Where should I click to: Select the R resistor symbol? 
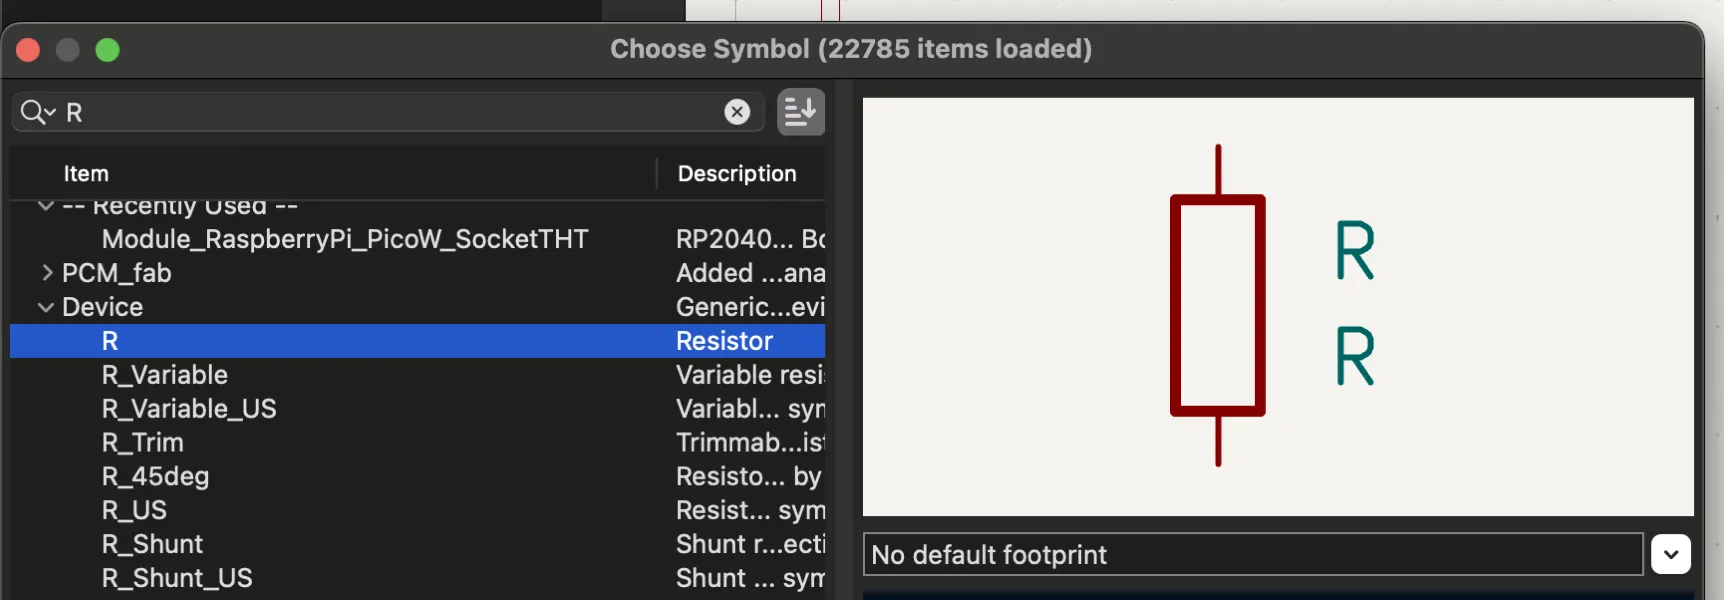pyautogui.click(x=110, y=341)
